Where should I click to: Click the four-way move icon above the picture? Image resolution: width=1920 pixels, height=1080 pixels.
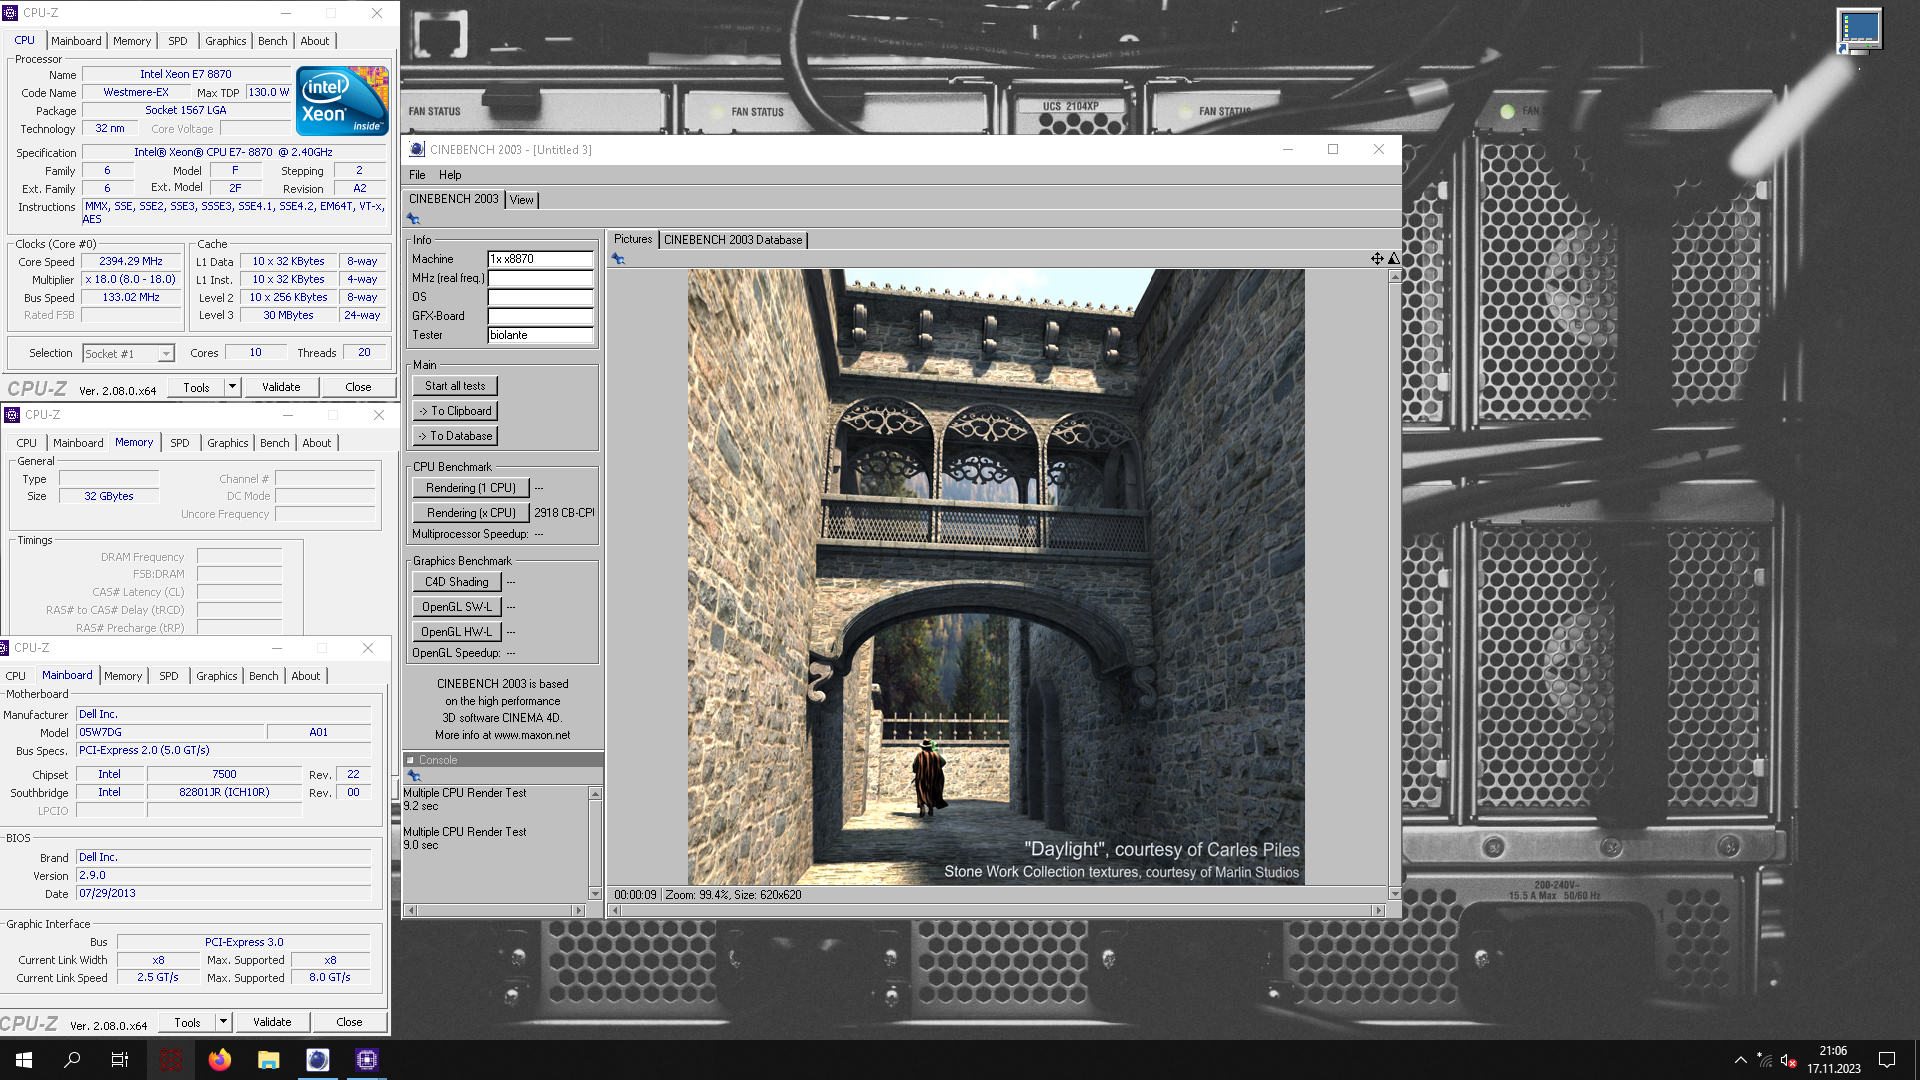[x=1377, y=259]
